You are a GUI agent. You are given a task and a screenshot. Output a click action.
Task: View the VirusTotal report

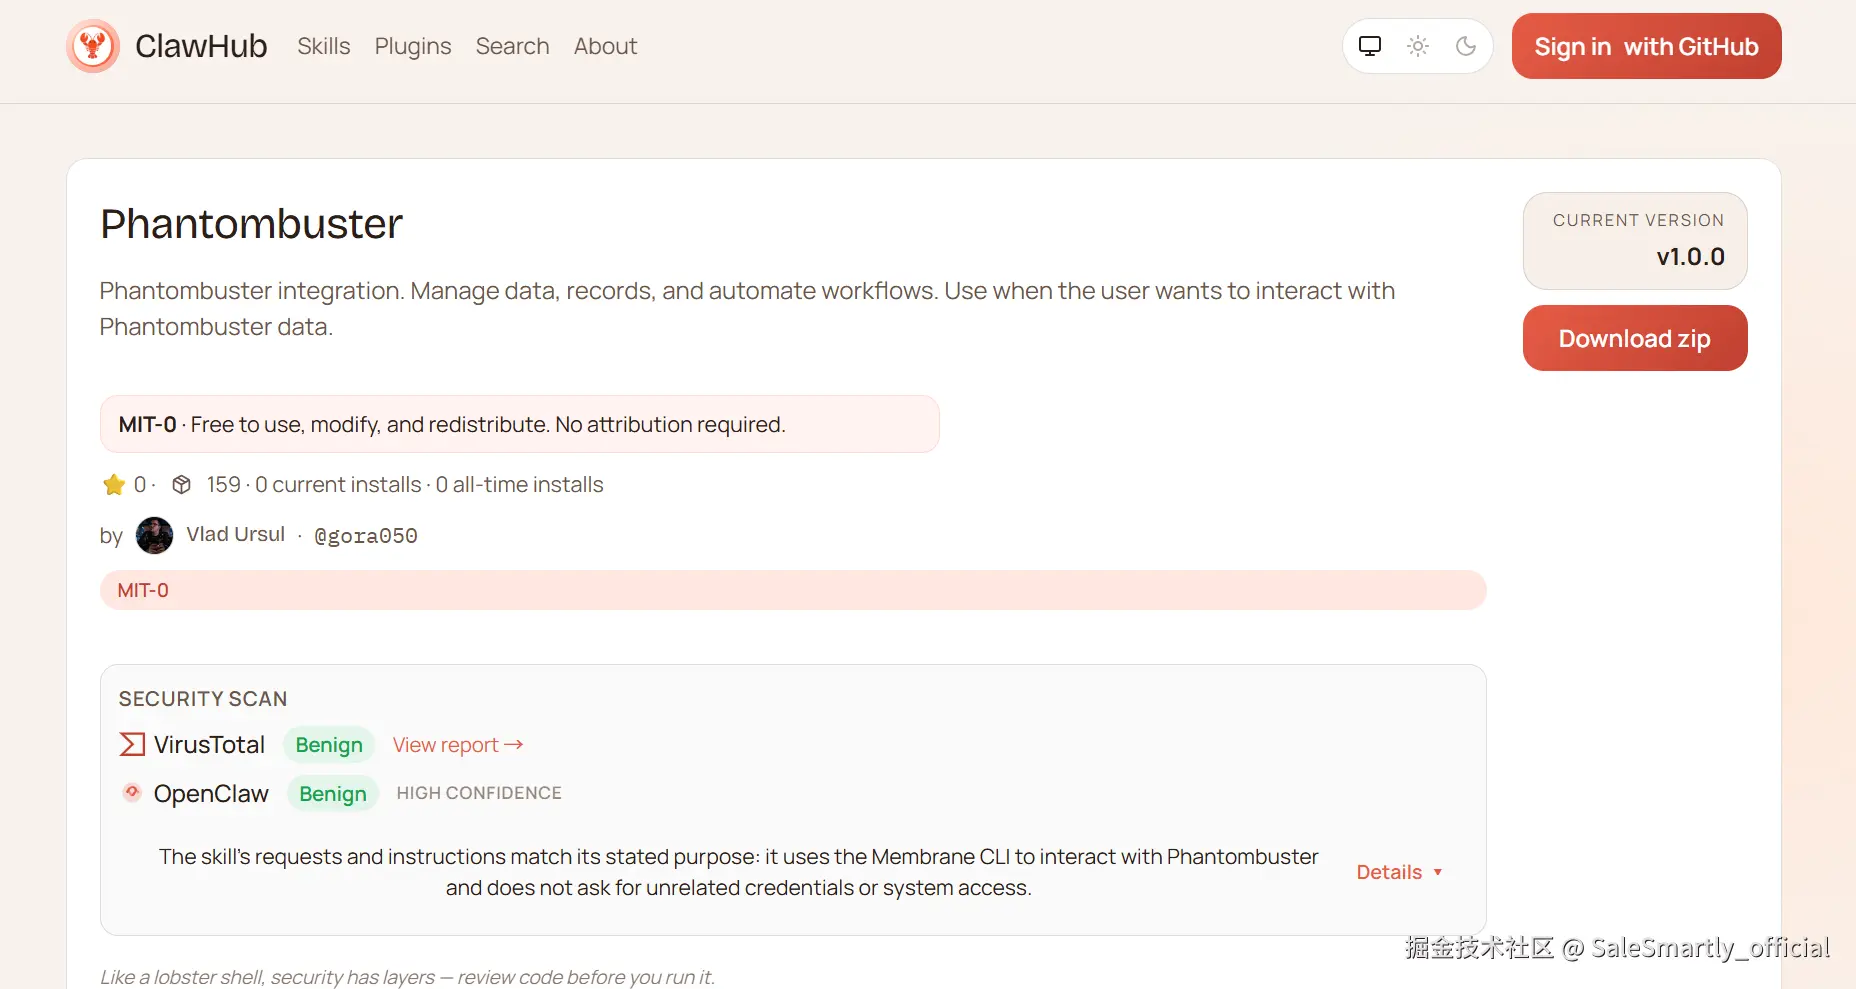pyautogui.click(x=457, y=745)
